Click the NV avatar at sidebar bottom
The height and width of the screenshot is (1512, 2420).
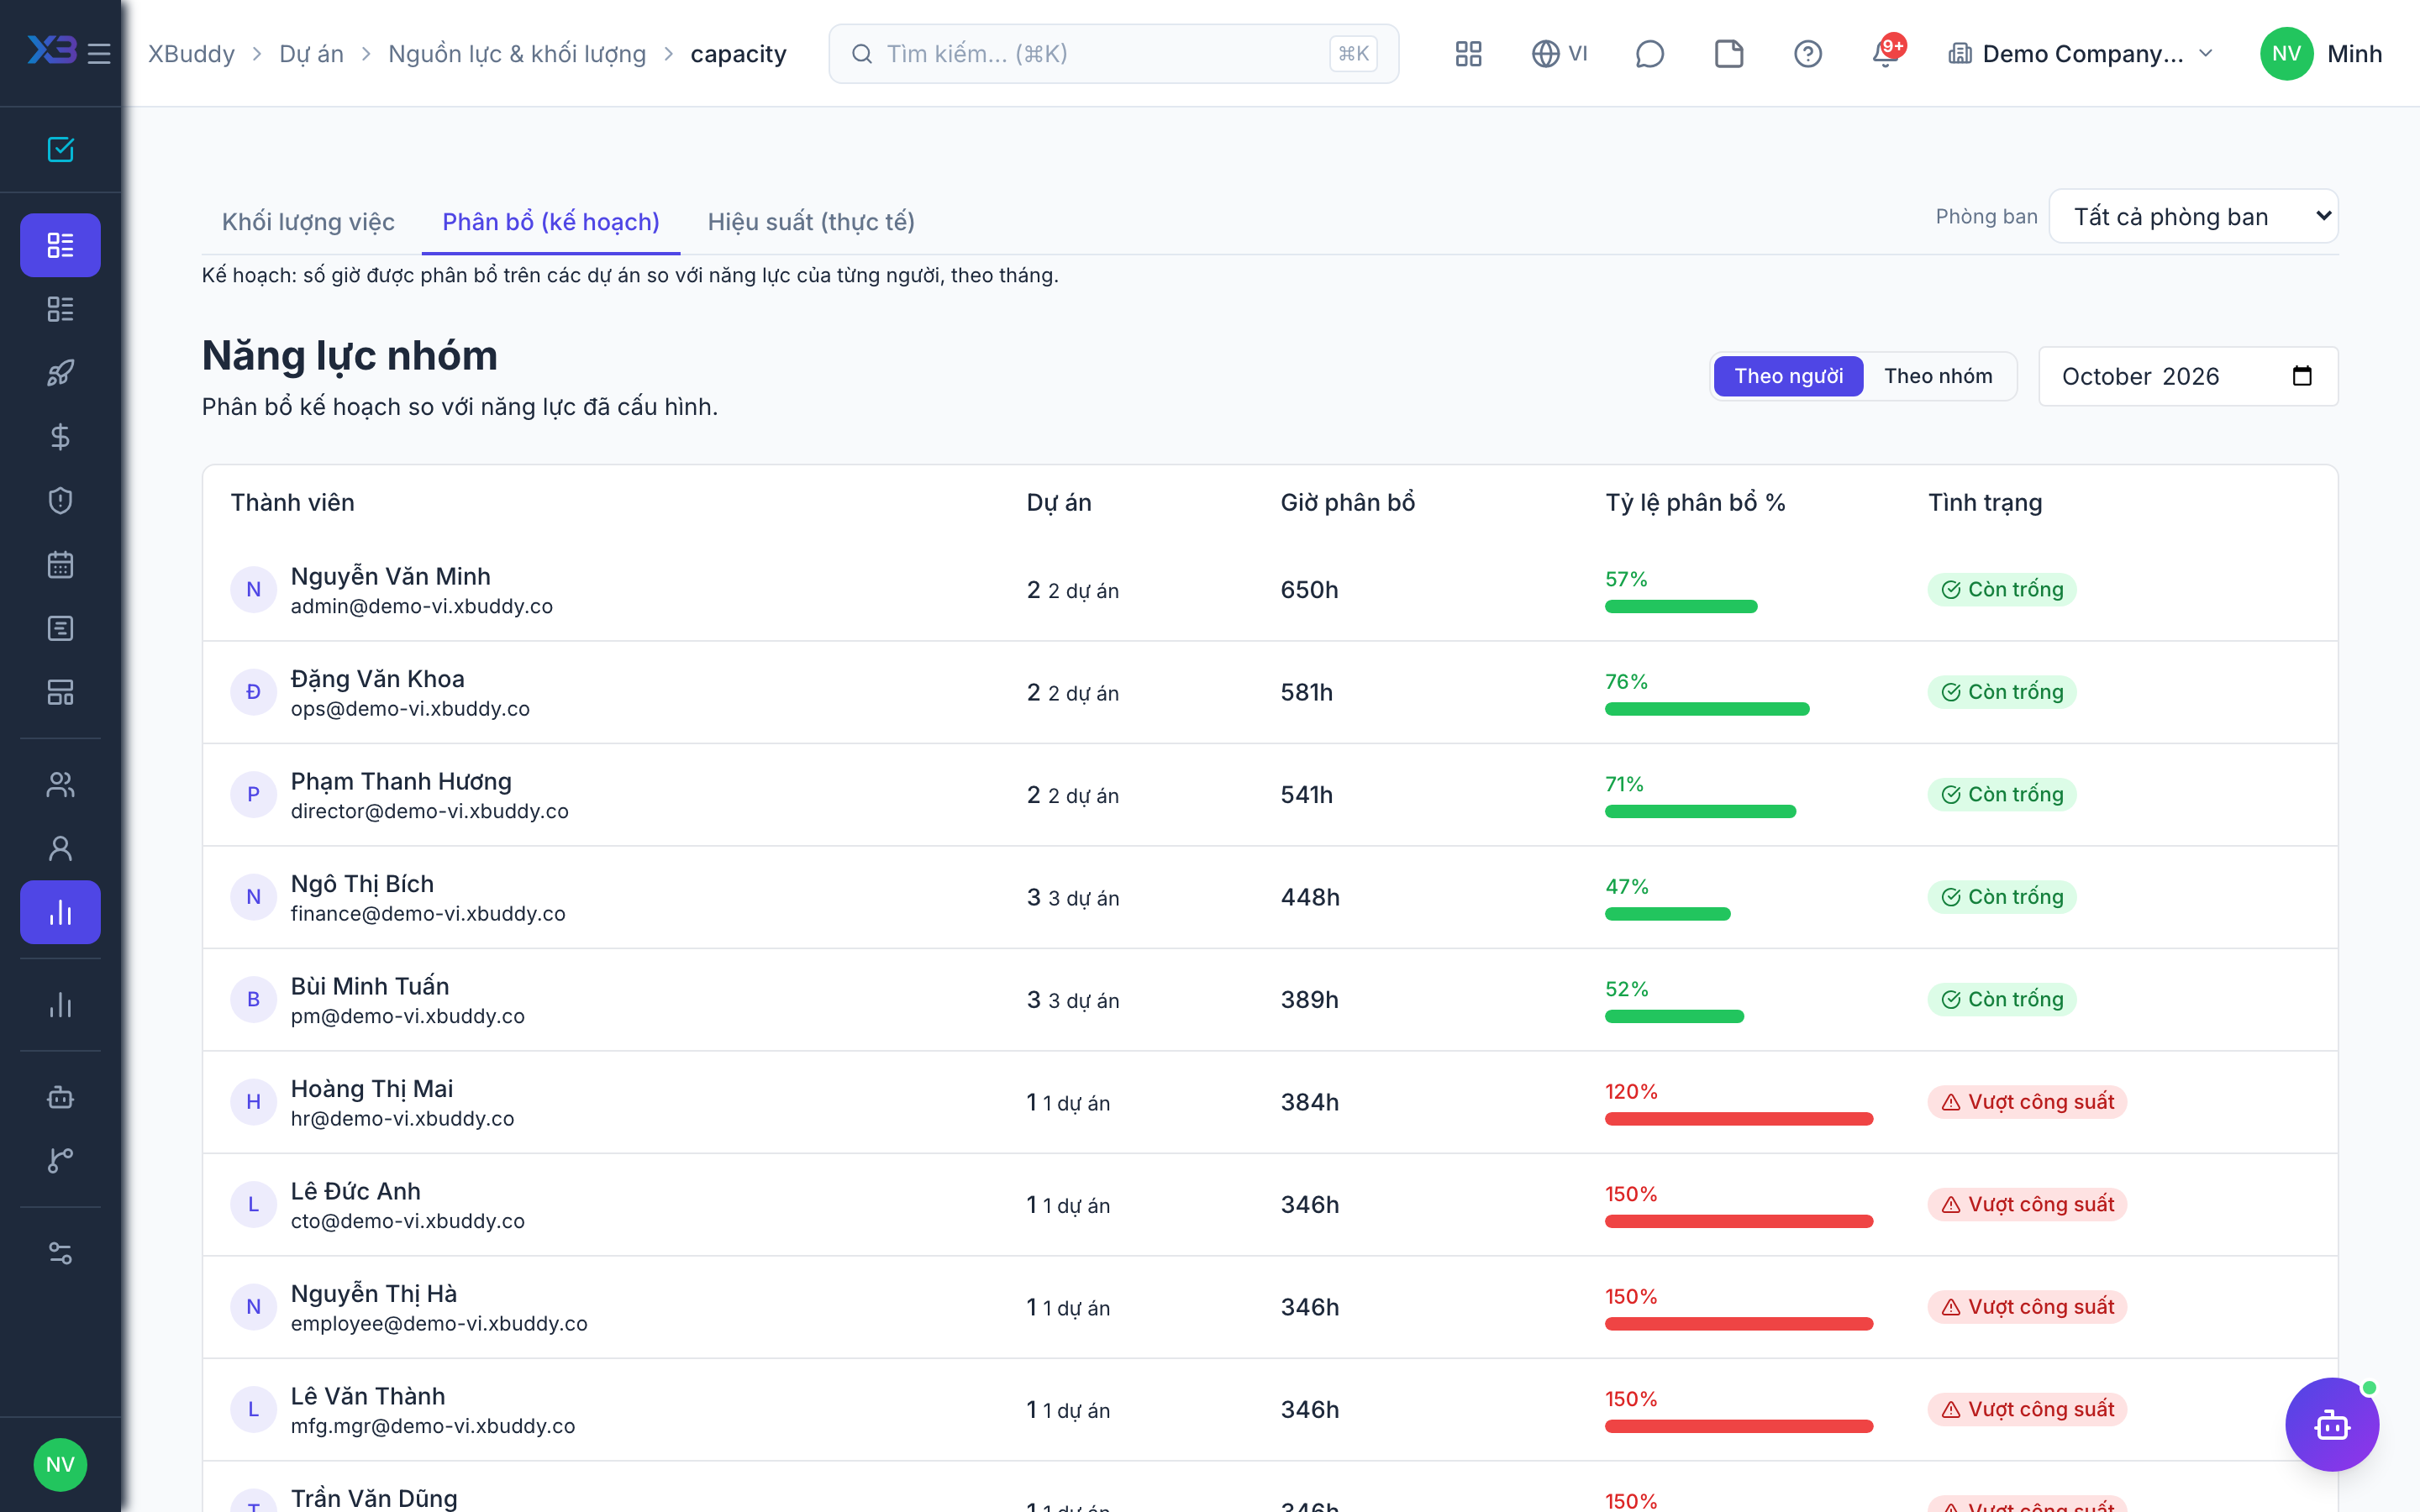point(60,1465)
